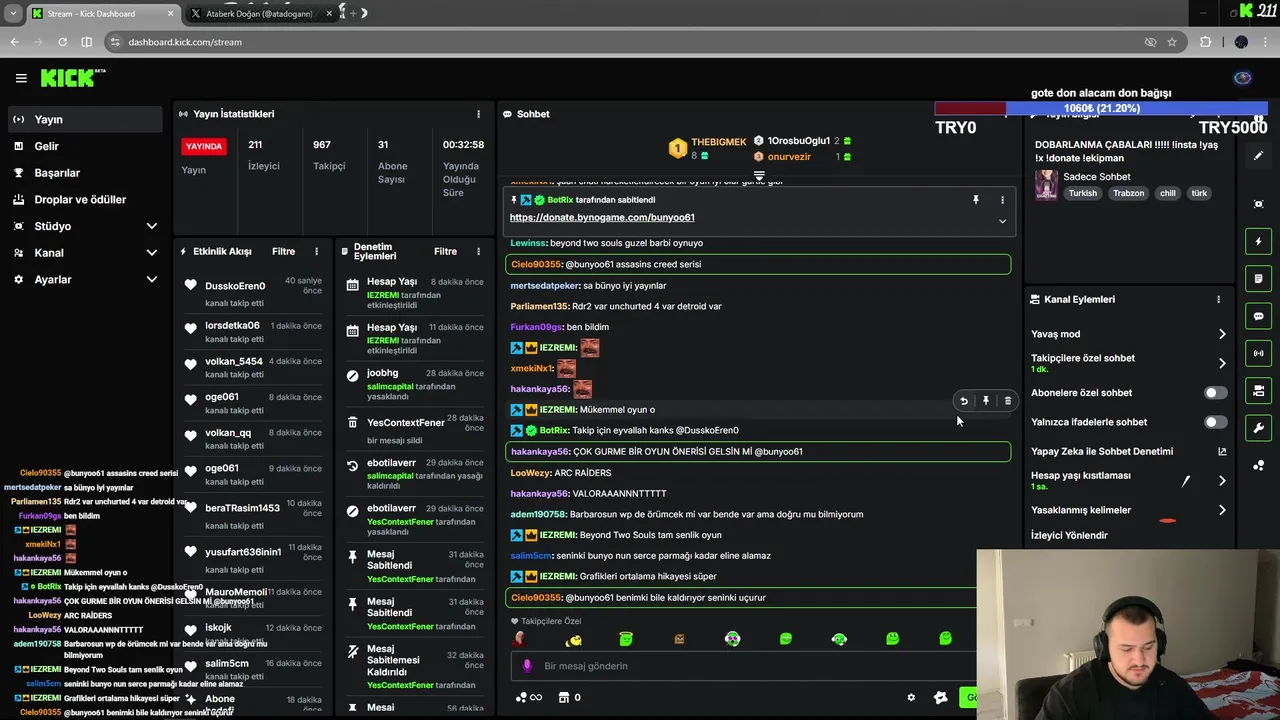The image size is (1280, 720).
Task: Open Etkinlik Akışı three-dot options
Action: (x=317, y=251)
